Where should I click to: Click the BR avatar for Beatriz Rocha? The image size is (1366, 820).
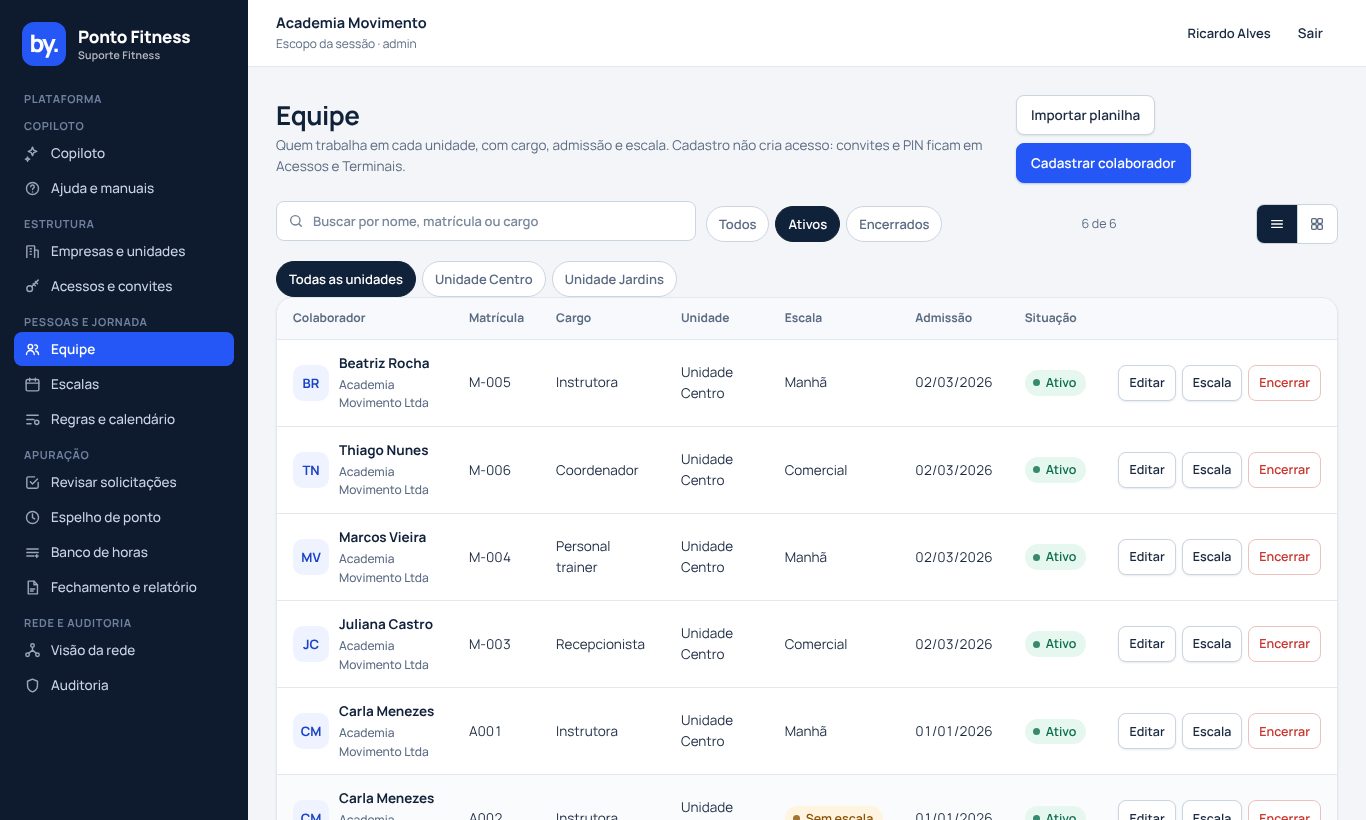(311, 383)
